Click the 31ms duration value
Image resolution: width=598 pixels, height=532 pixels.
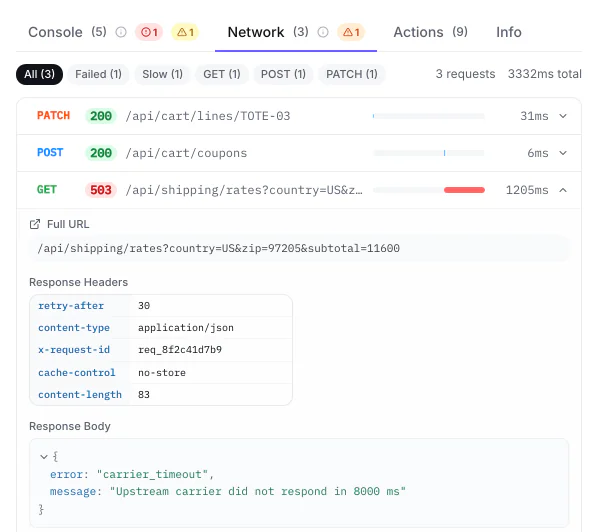coord(534,116)
